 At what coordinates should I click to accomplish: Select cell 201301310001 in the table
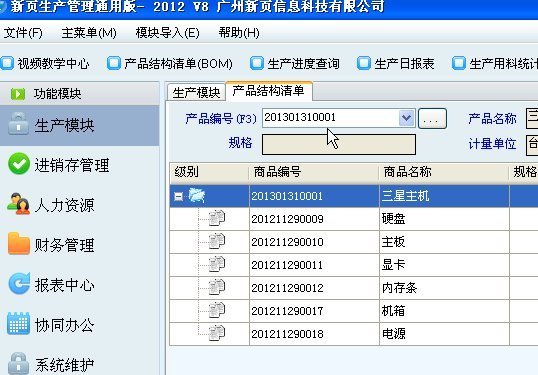(314, 196)
